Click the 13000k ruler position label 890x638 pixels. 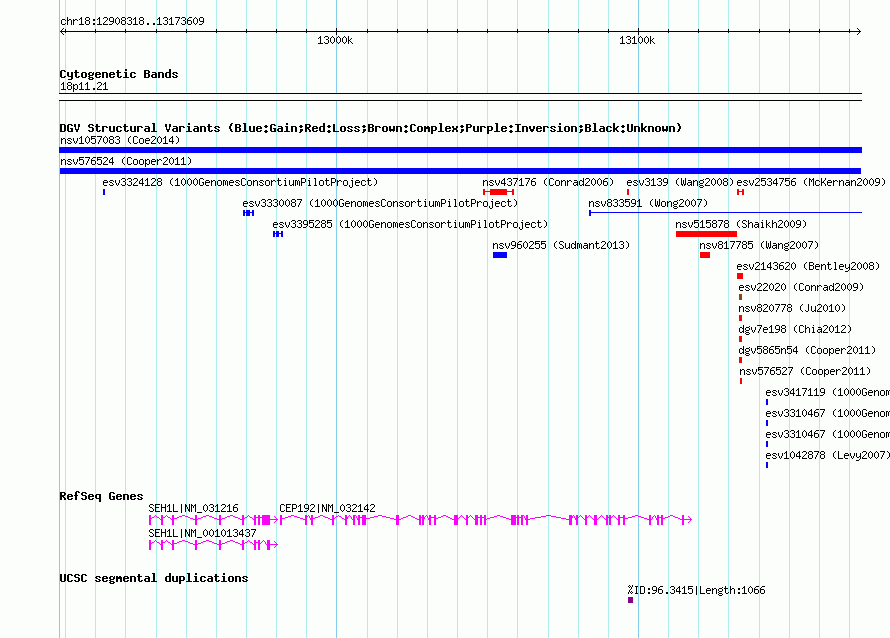335,40
